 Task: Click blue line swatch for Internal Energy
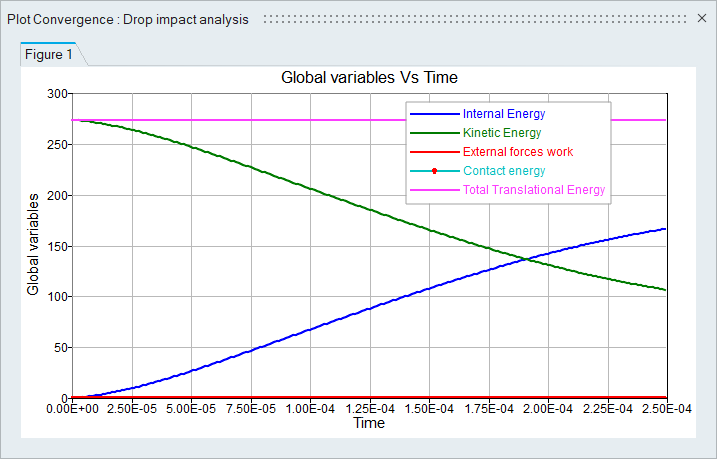tap(434, 114)
